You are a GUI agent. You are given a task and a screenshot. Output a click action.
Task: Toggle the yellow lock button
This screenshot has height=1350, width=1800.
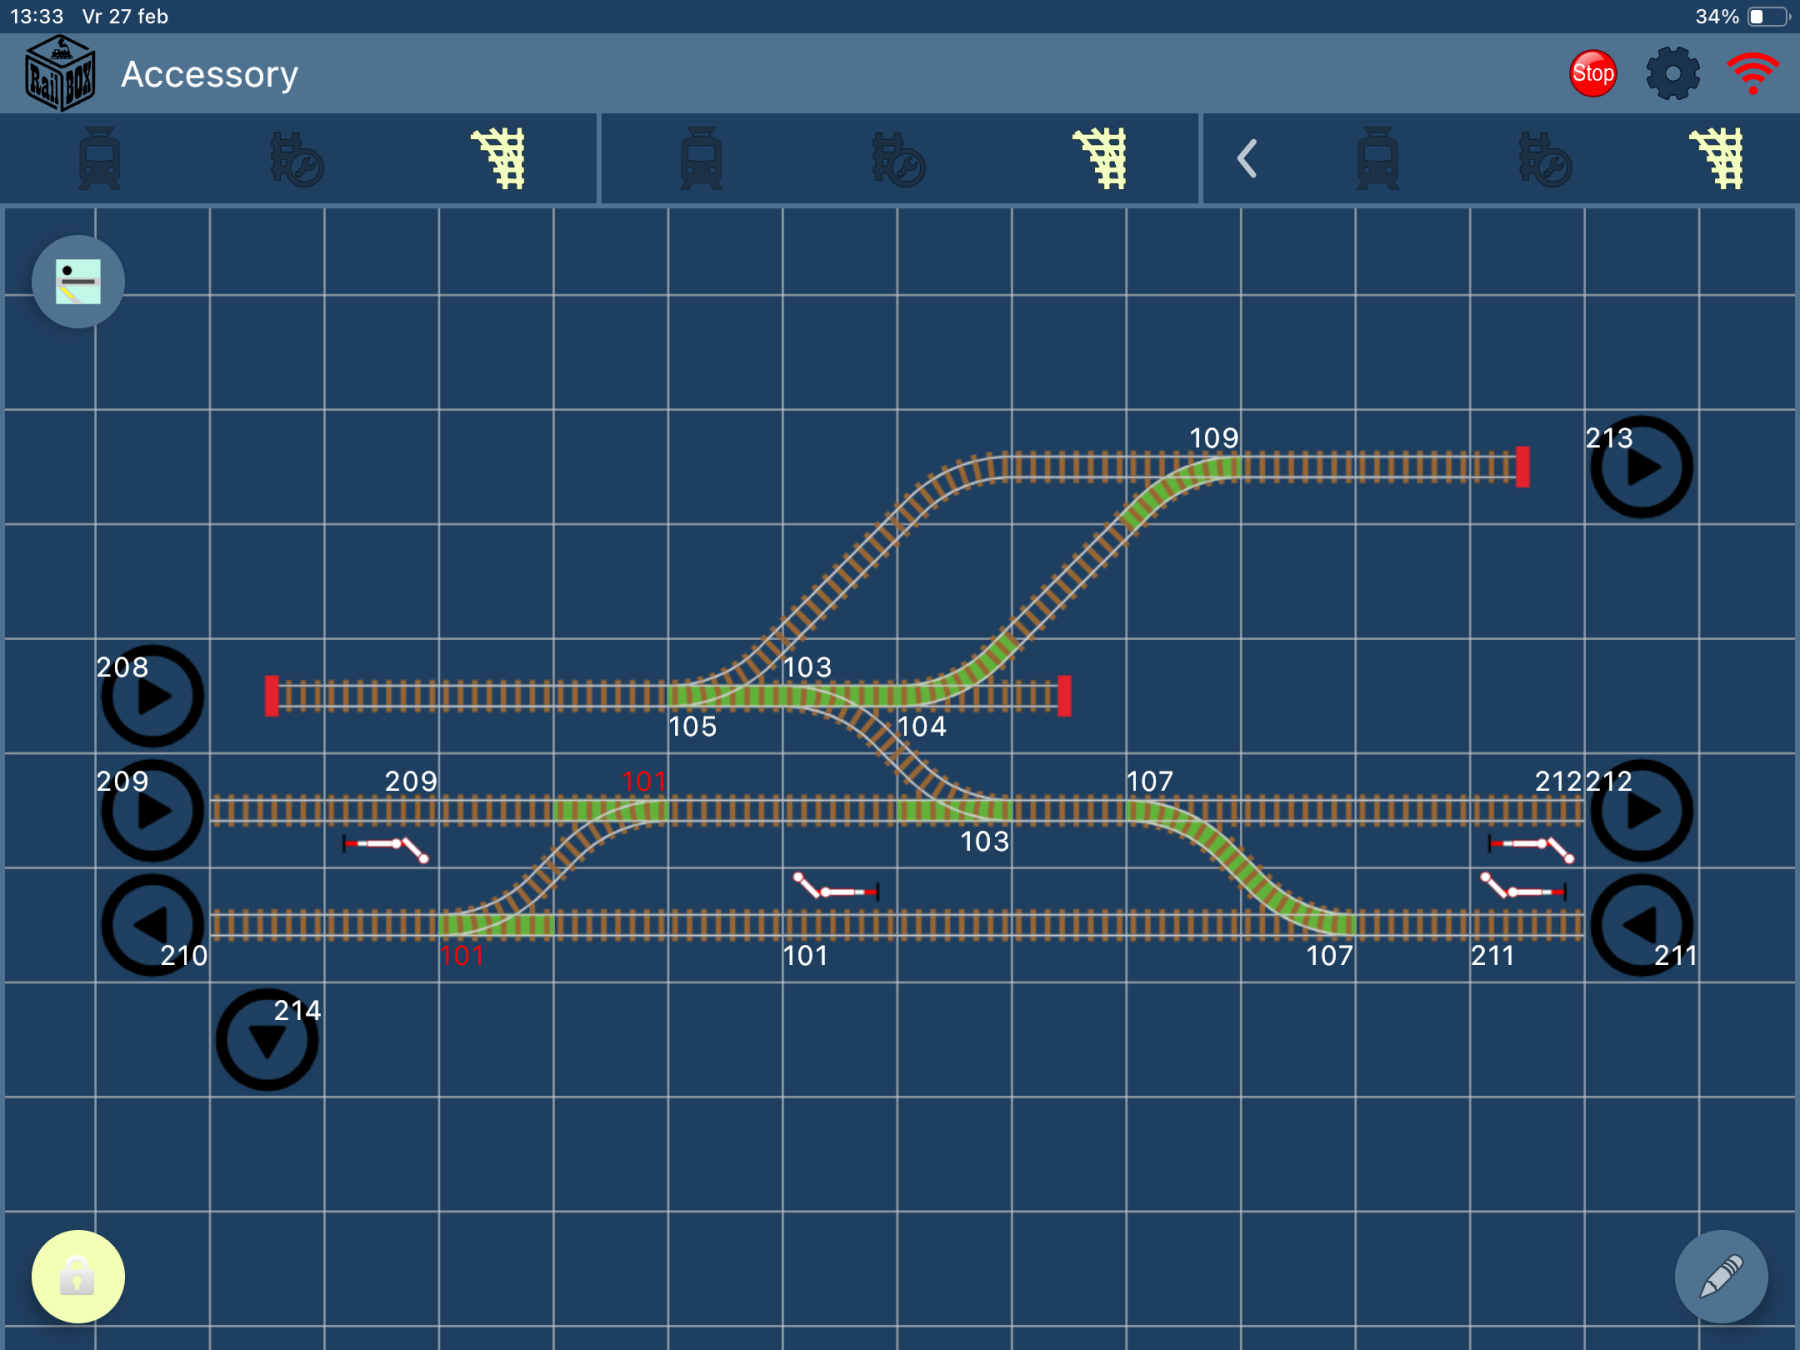point(78,1276)
